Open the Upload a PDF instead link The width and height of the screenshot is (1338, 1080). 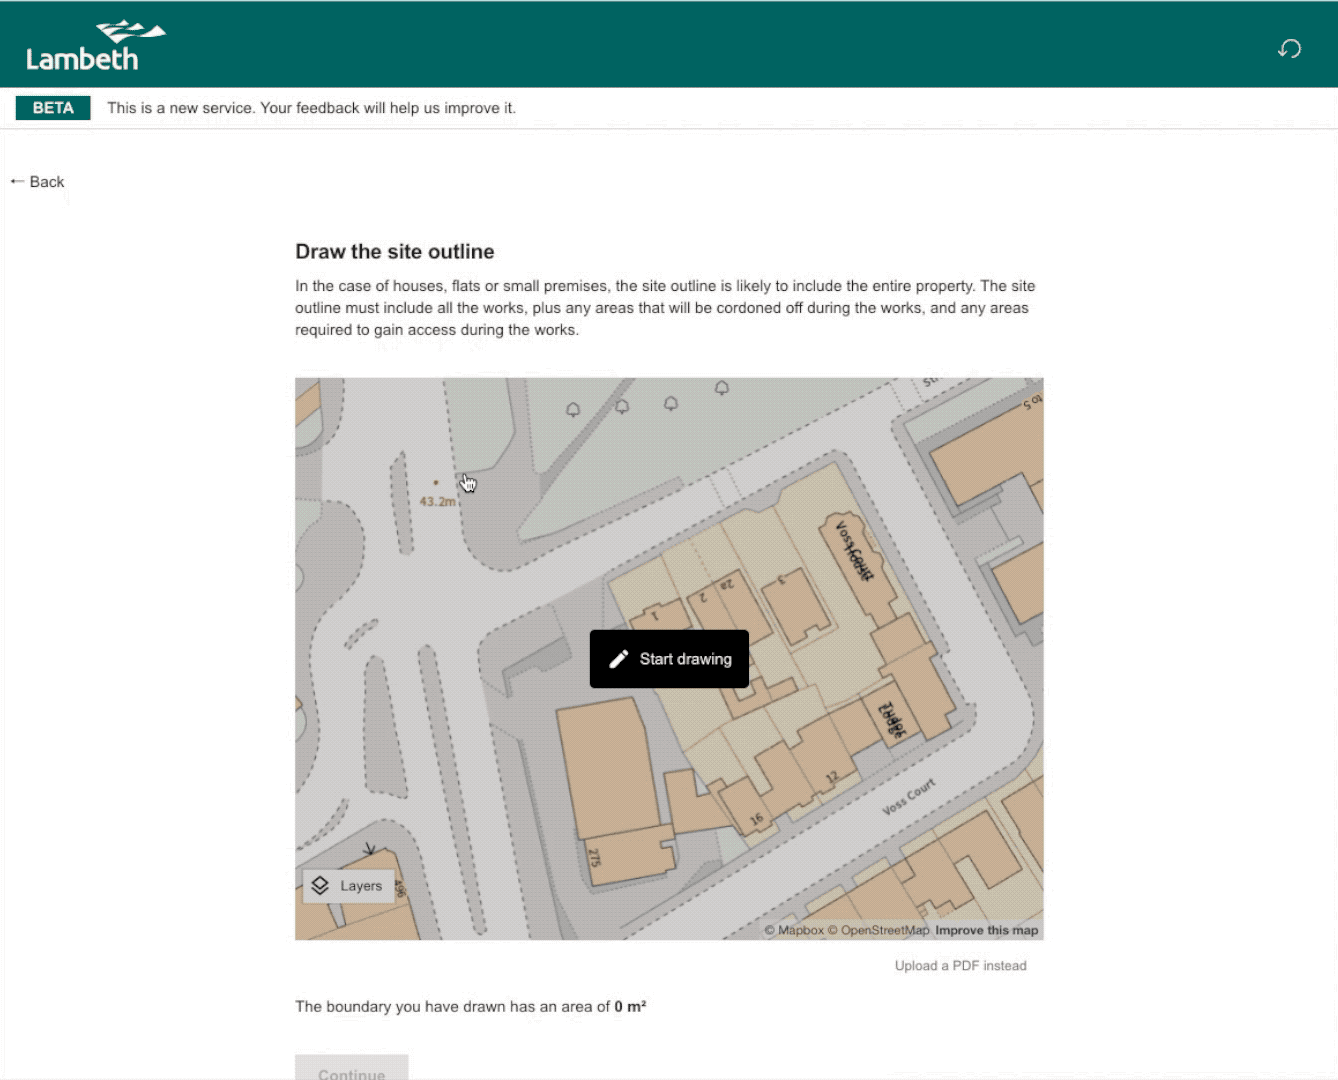tap(960, 966)
